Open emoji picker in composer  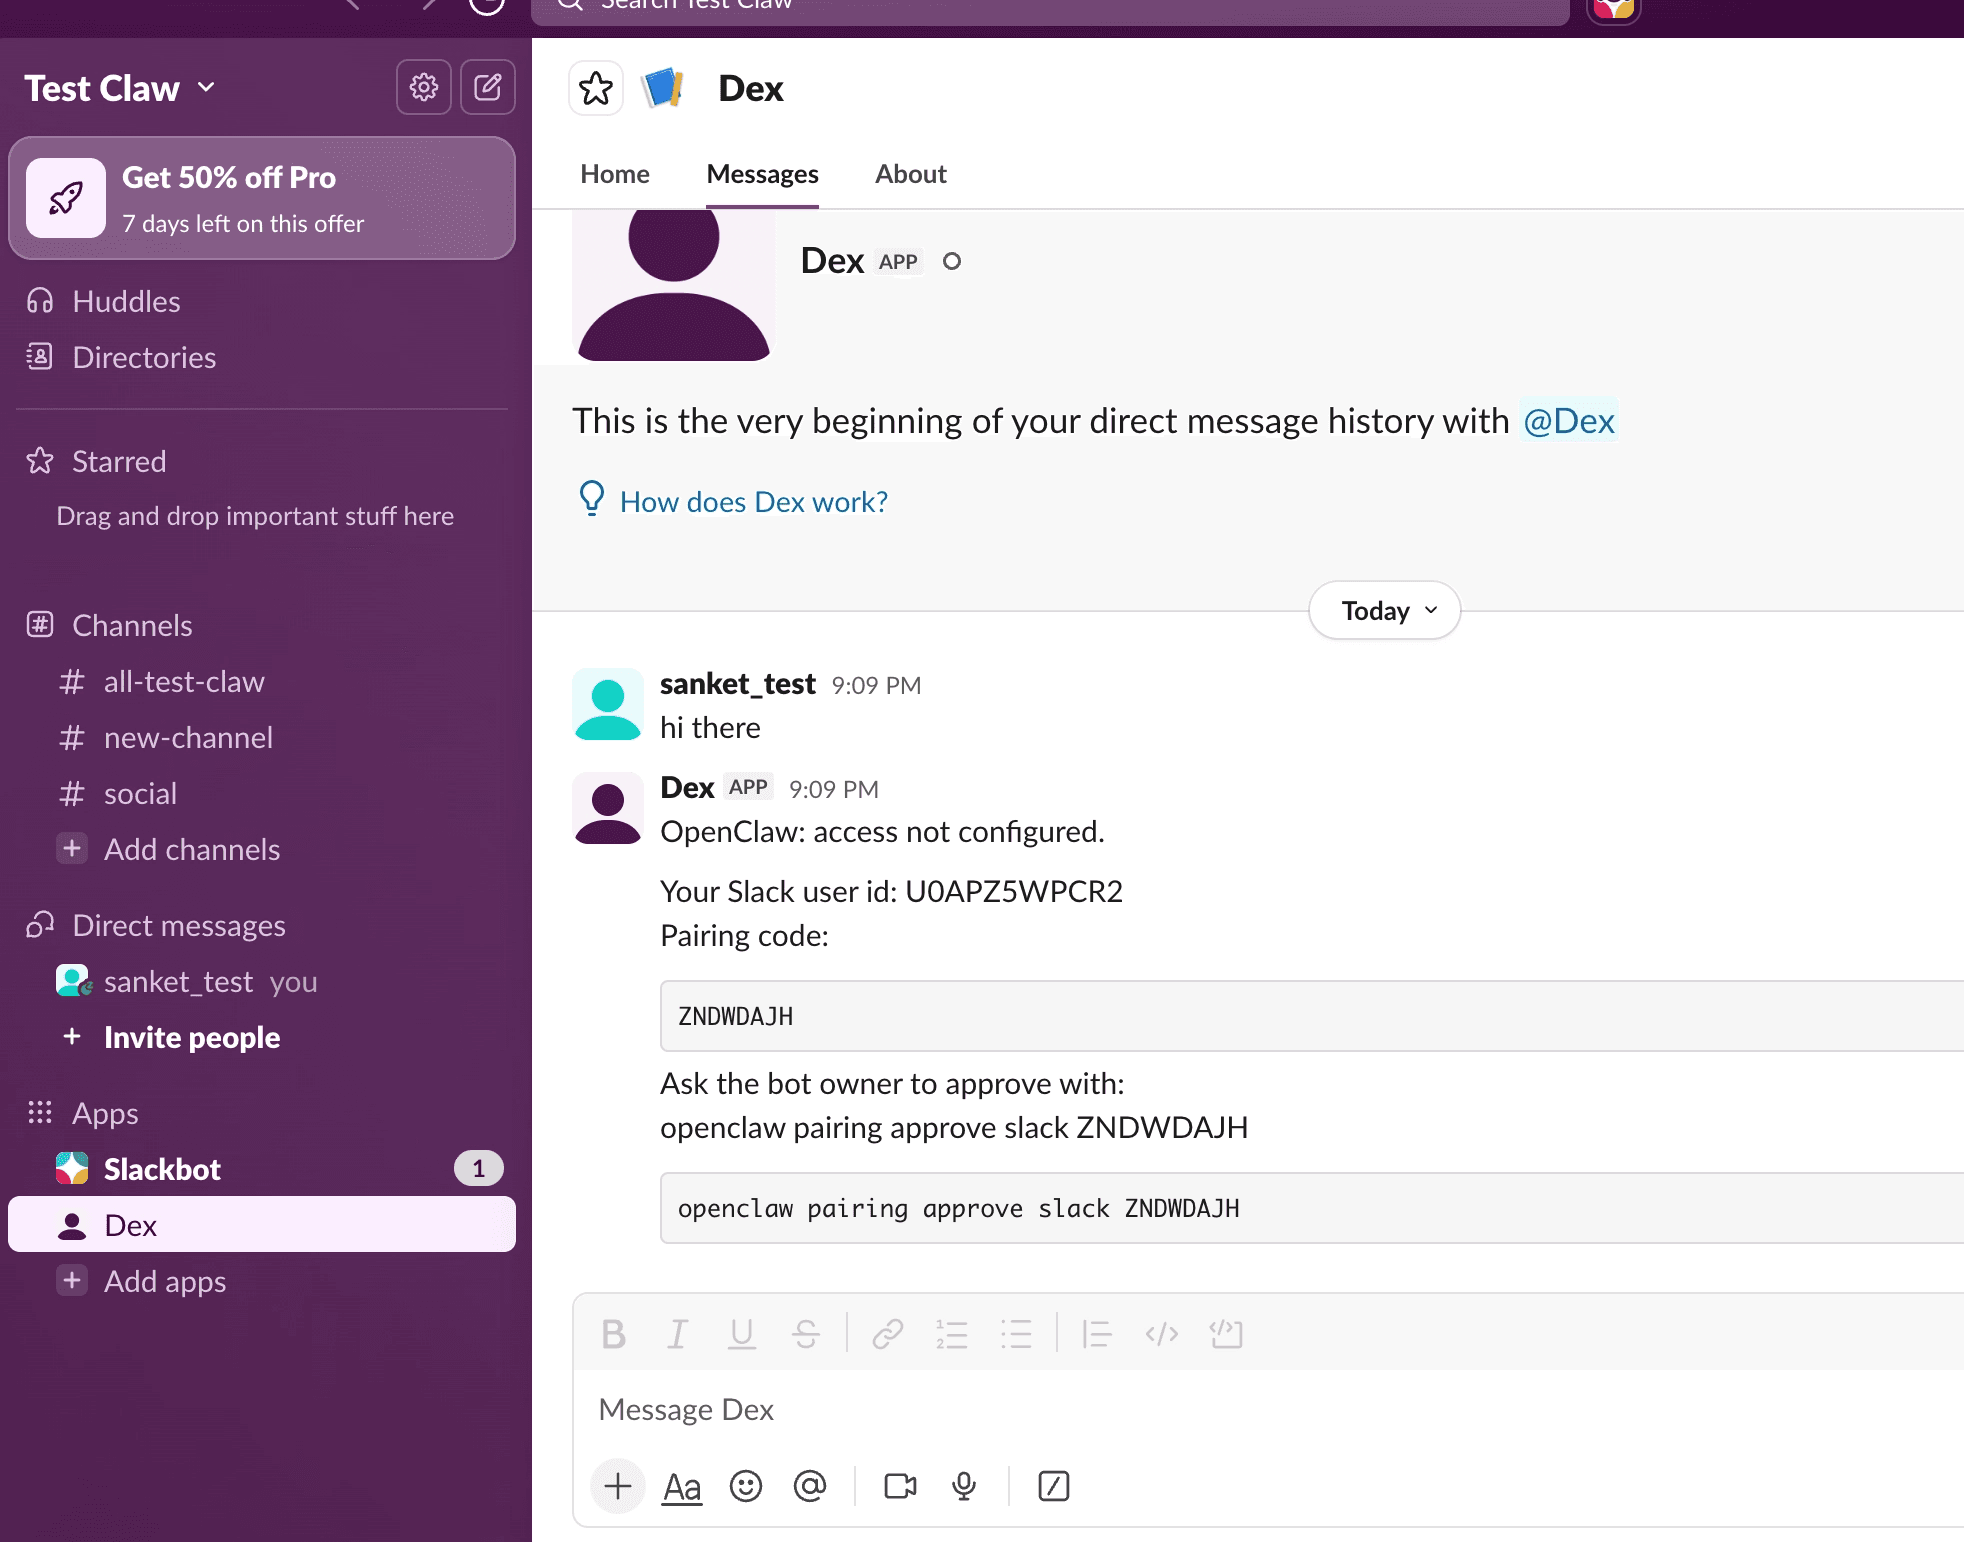click(x=745, y=1486)
